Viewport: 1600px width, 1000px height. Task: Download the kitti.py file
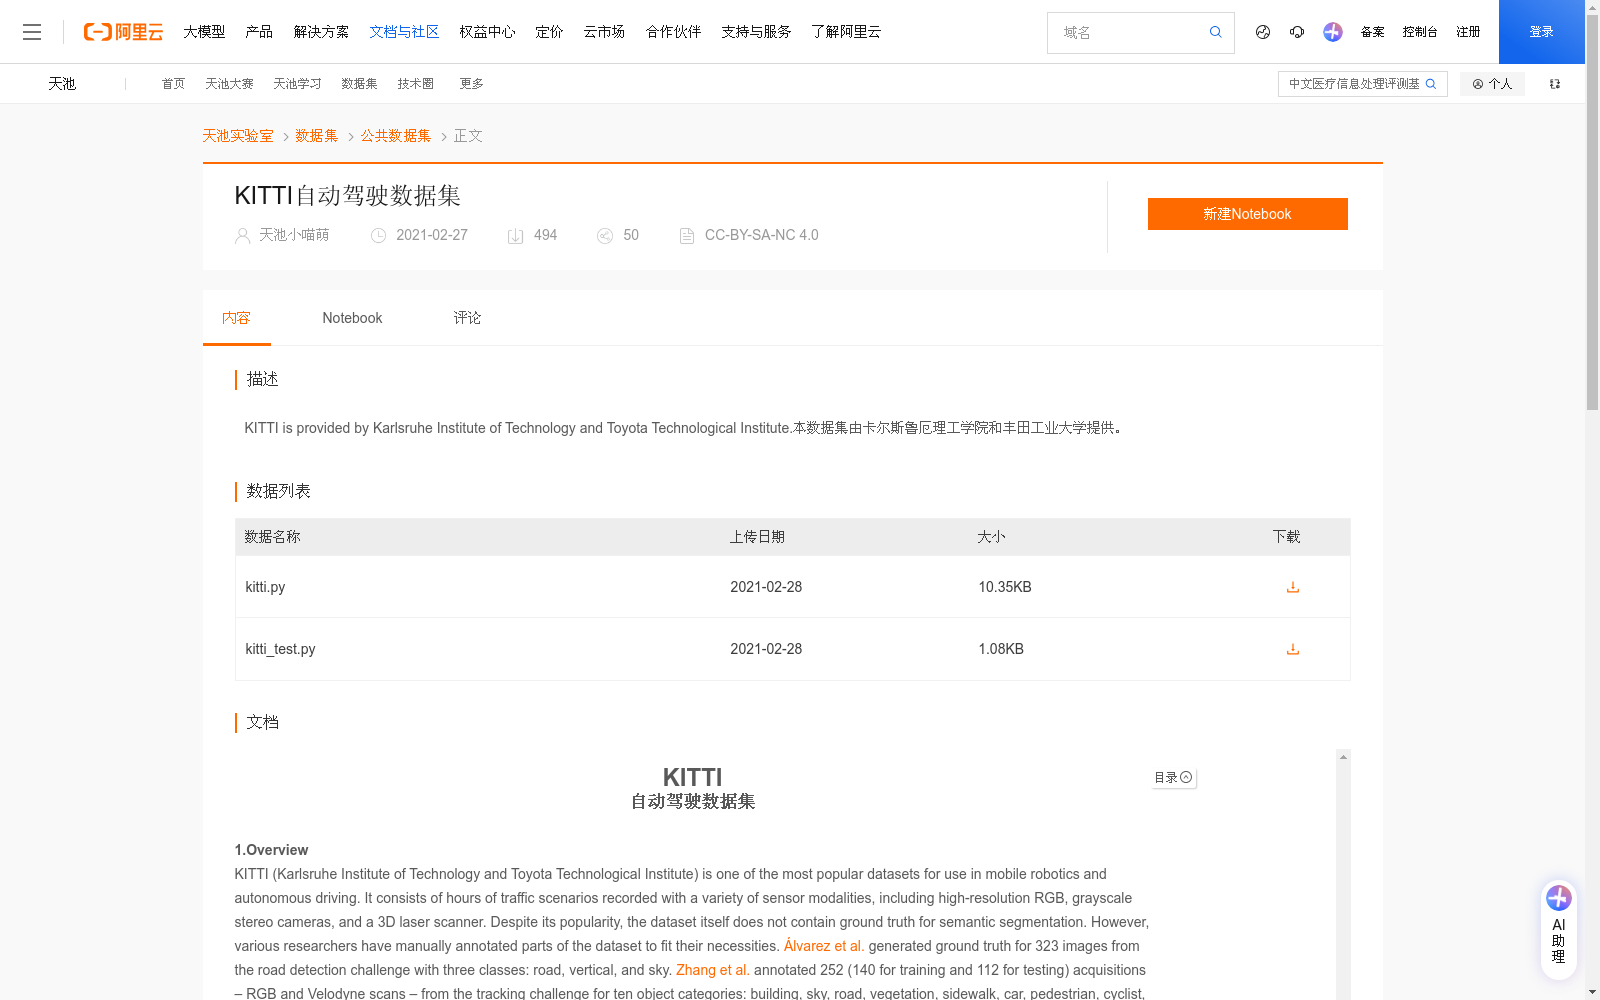(1292, 587)
